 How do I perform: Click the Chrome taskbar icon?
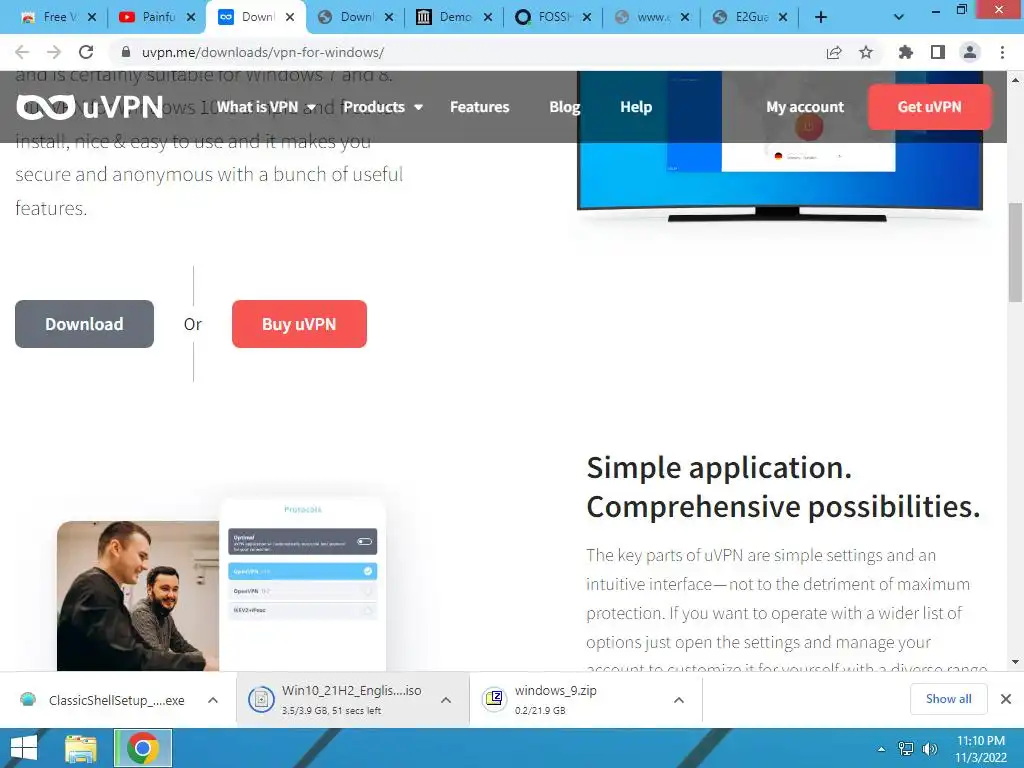click(x=143, y=748)
